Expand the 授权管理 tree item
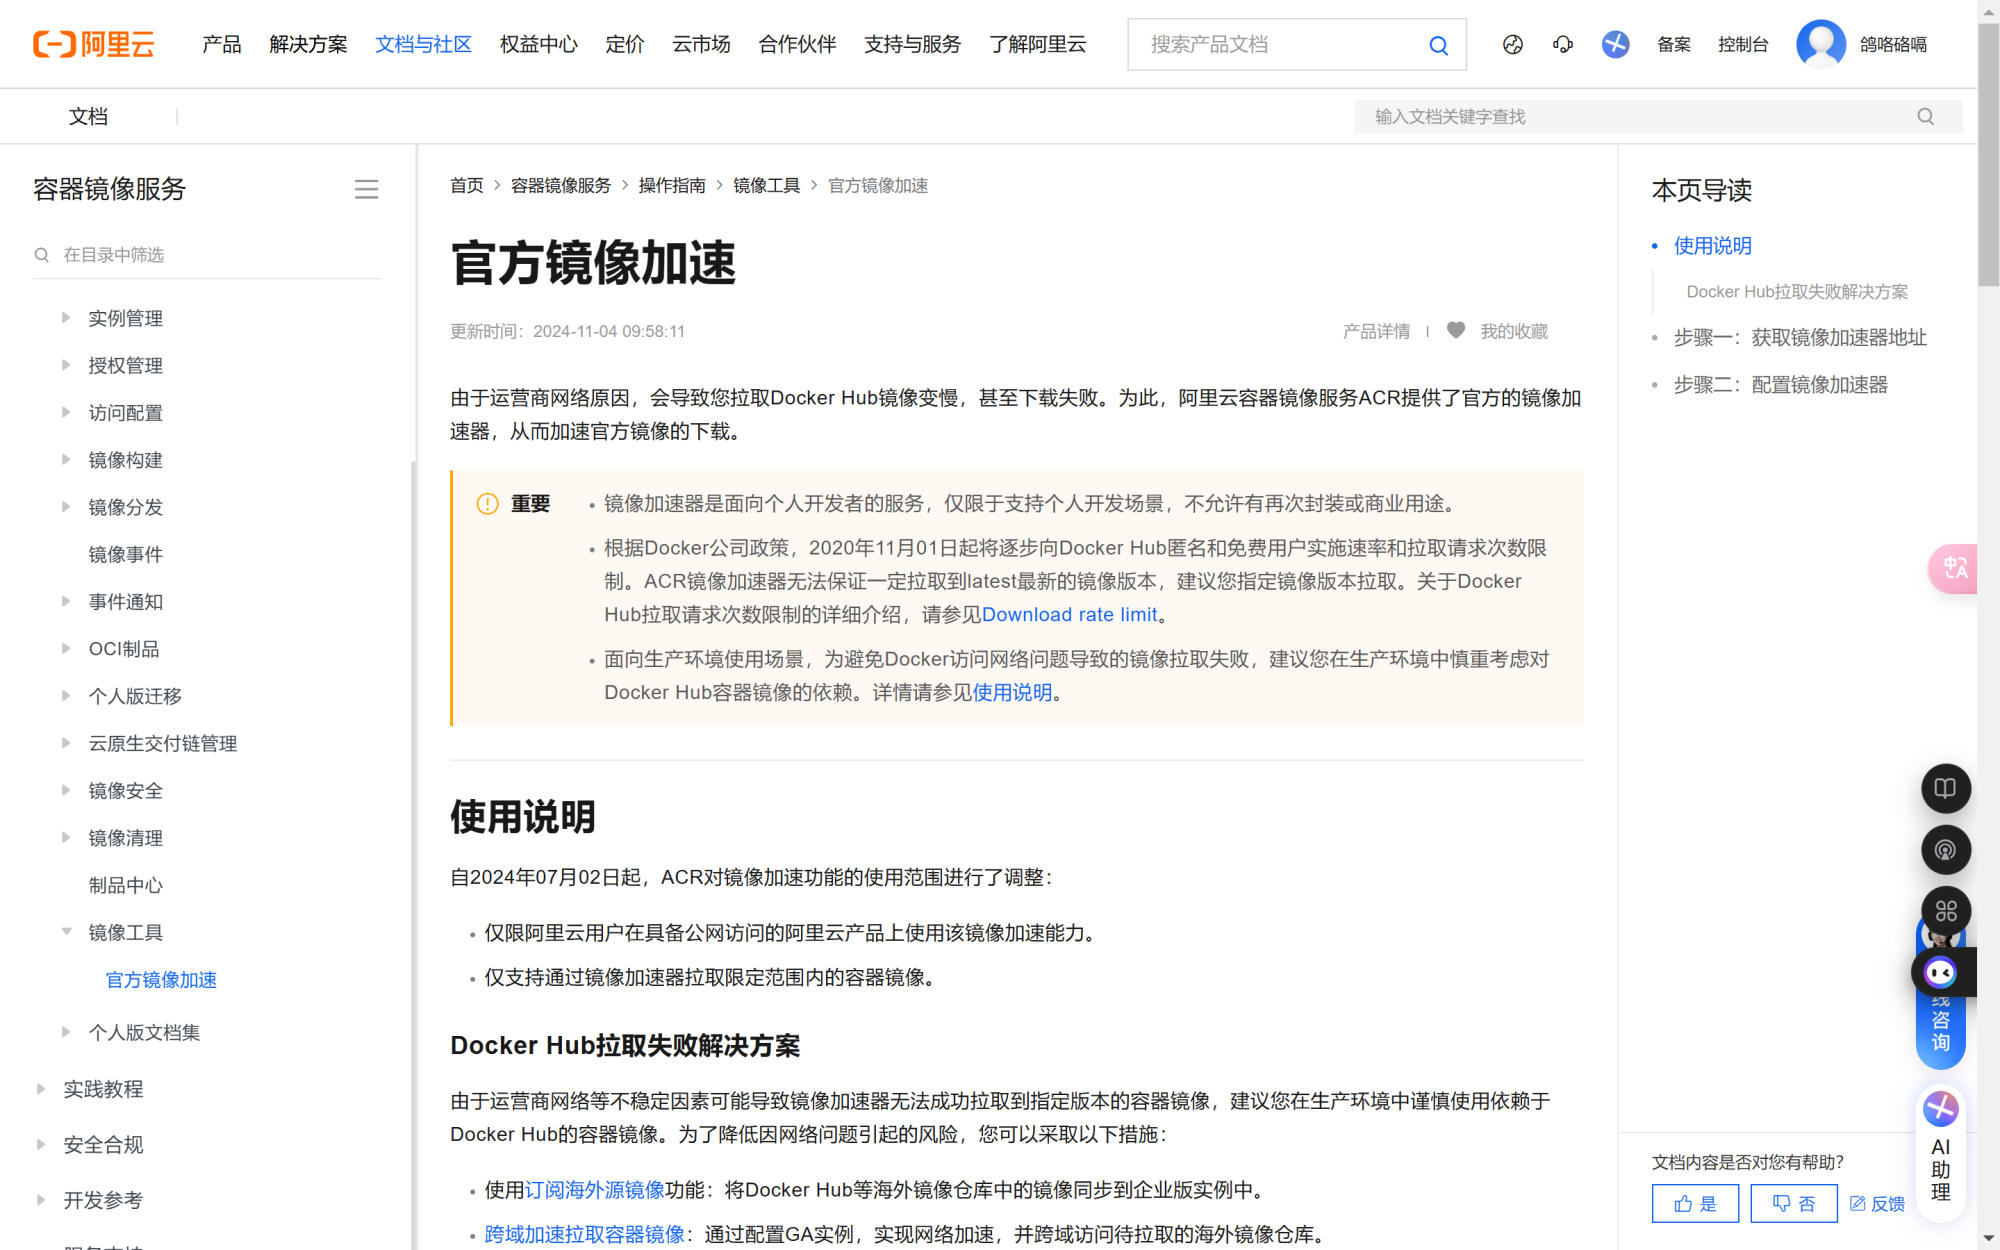Viewport: 2000px width, 1250px height. [x=65, y=365]
